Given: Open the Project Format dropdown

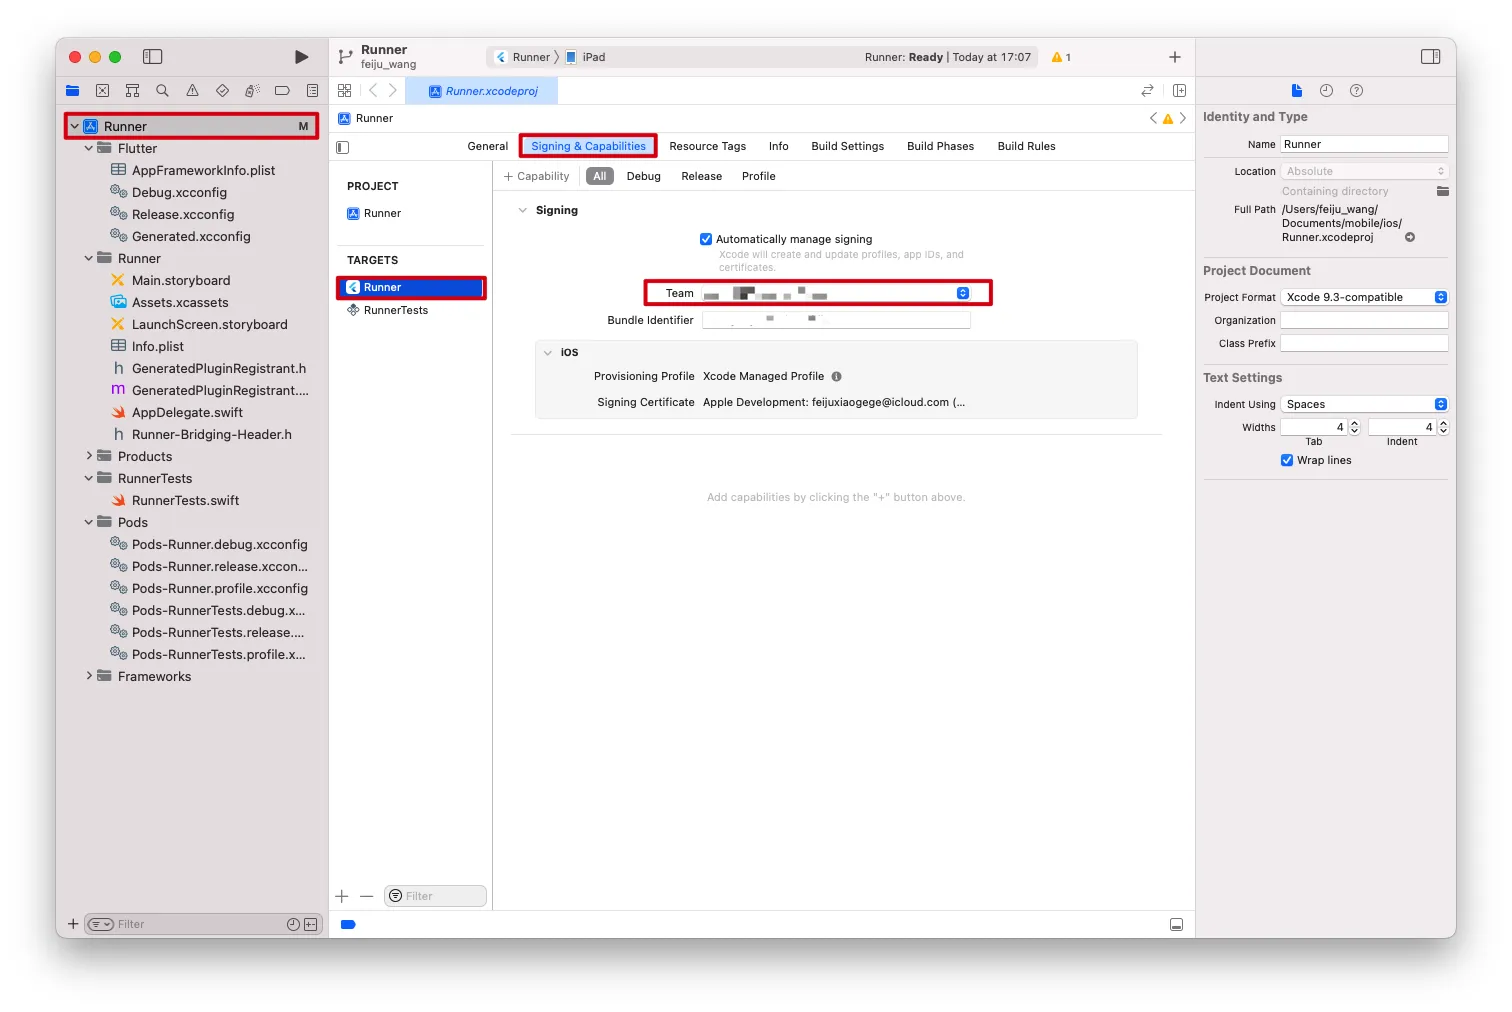Looking at the screenshot, I should (1364, 297).
